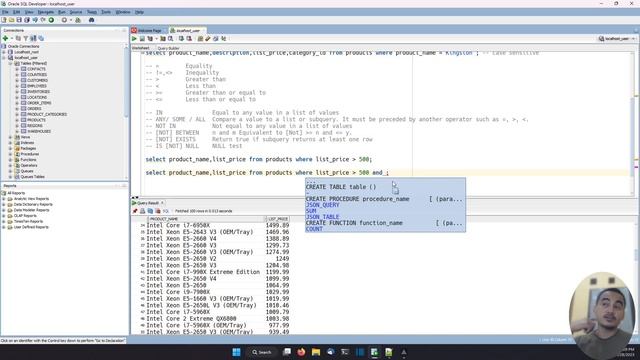Open File Explorer from the taskbar
This screenshot has width=640, height=360.
coord(316,352)
